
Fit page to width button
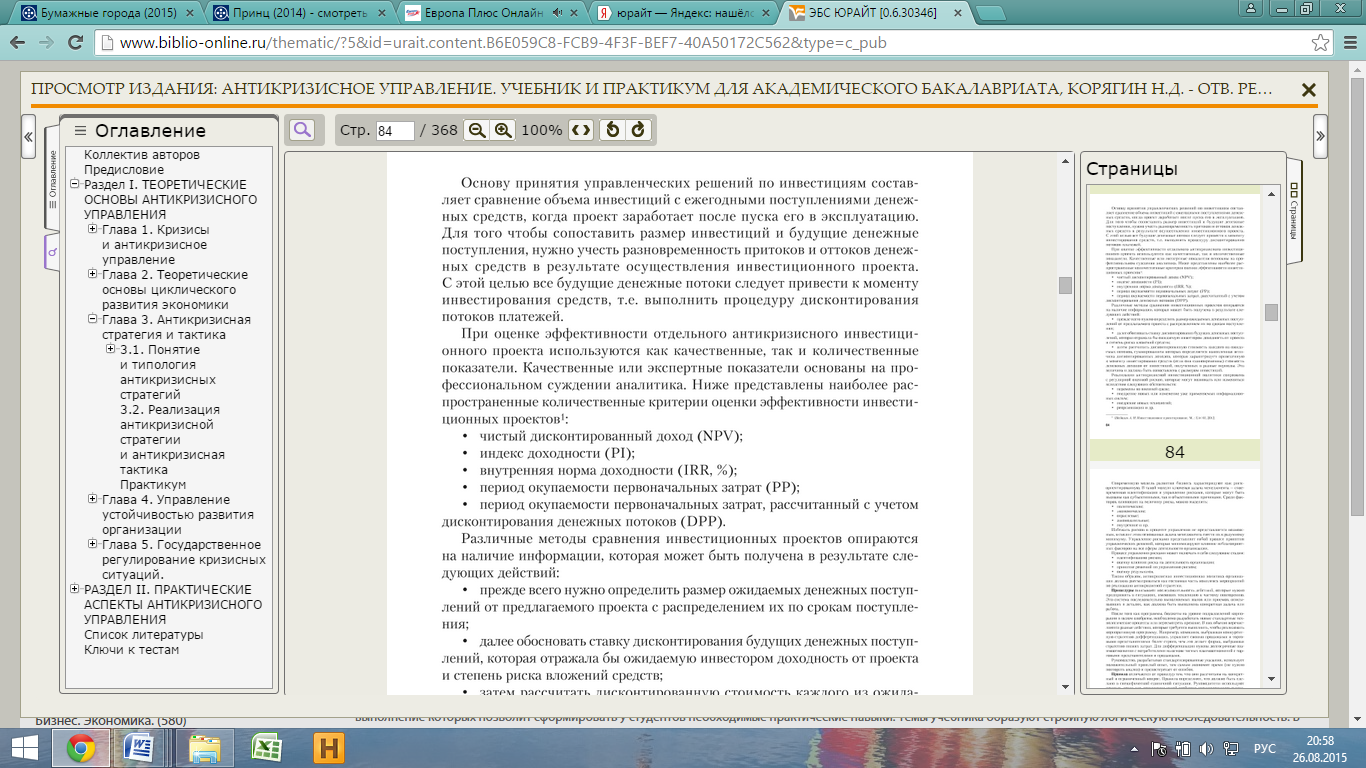(581, 130)
